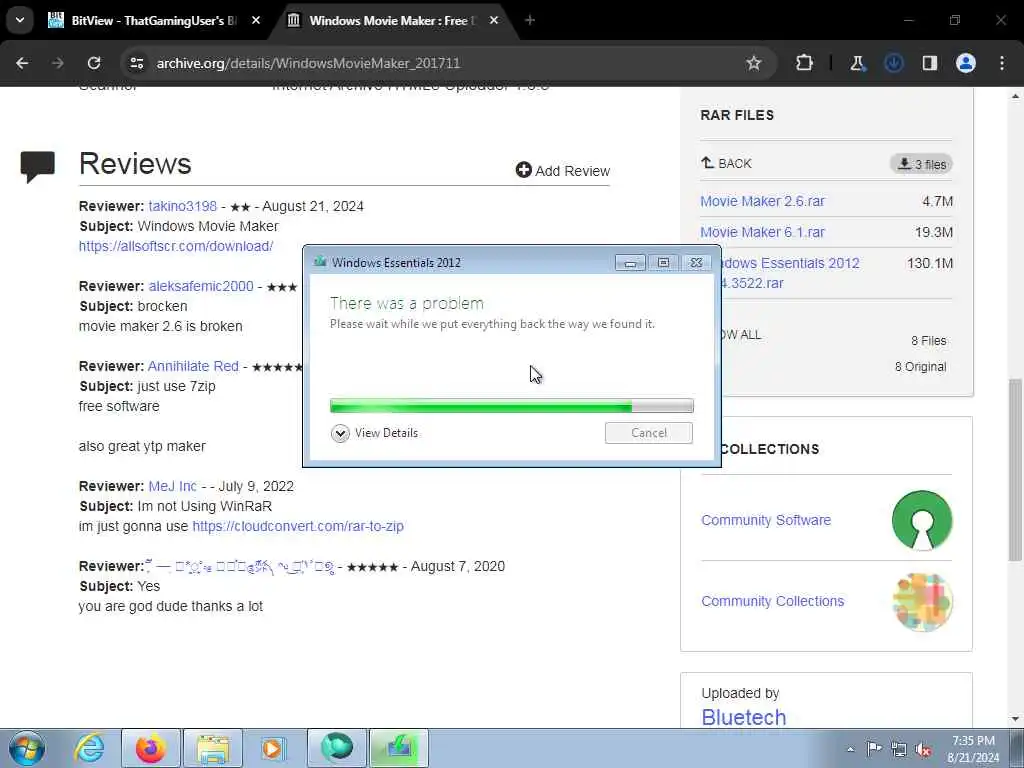Toggle the browser side panel icon

(930, 63)
